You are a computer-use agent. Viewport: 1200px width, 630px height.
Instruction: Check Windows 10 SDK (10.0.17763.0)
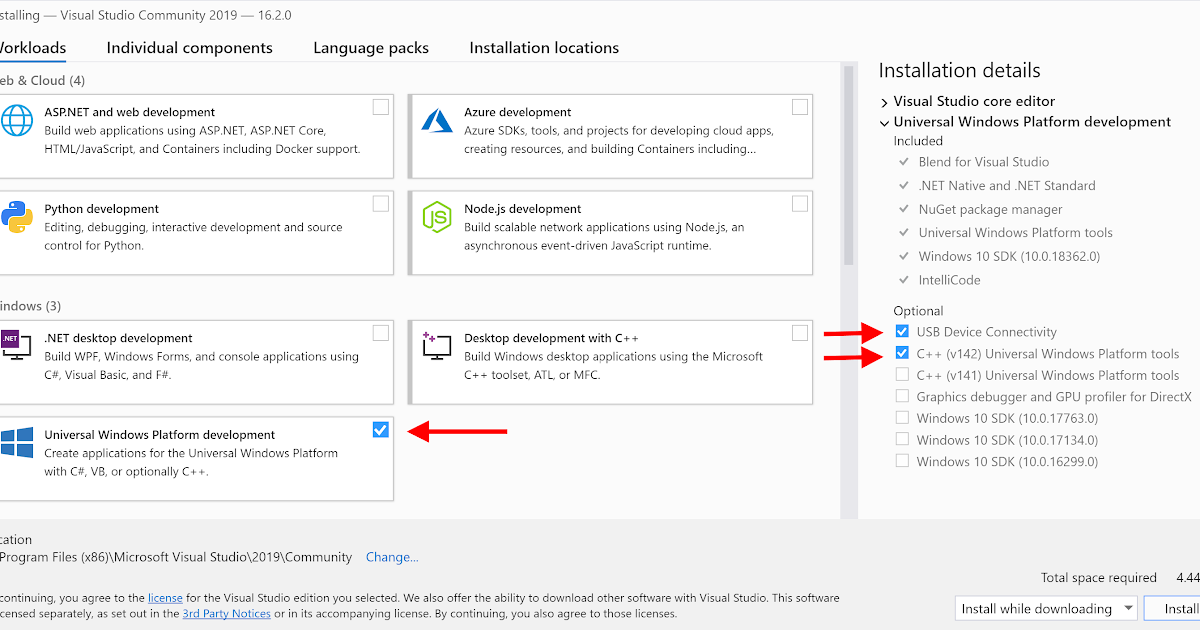coord(902,418)
